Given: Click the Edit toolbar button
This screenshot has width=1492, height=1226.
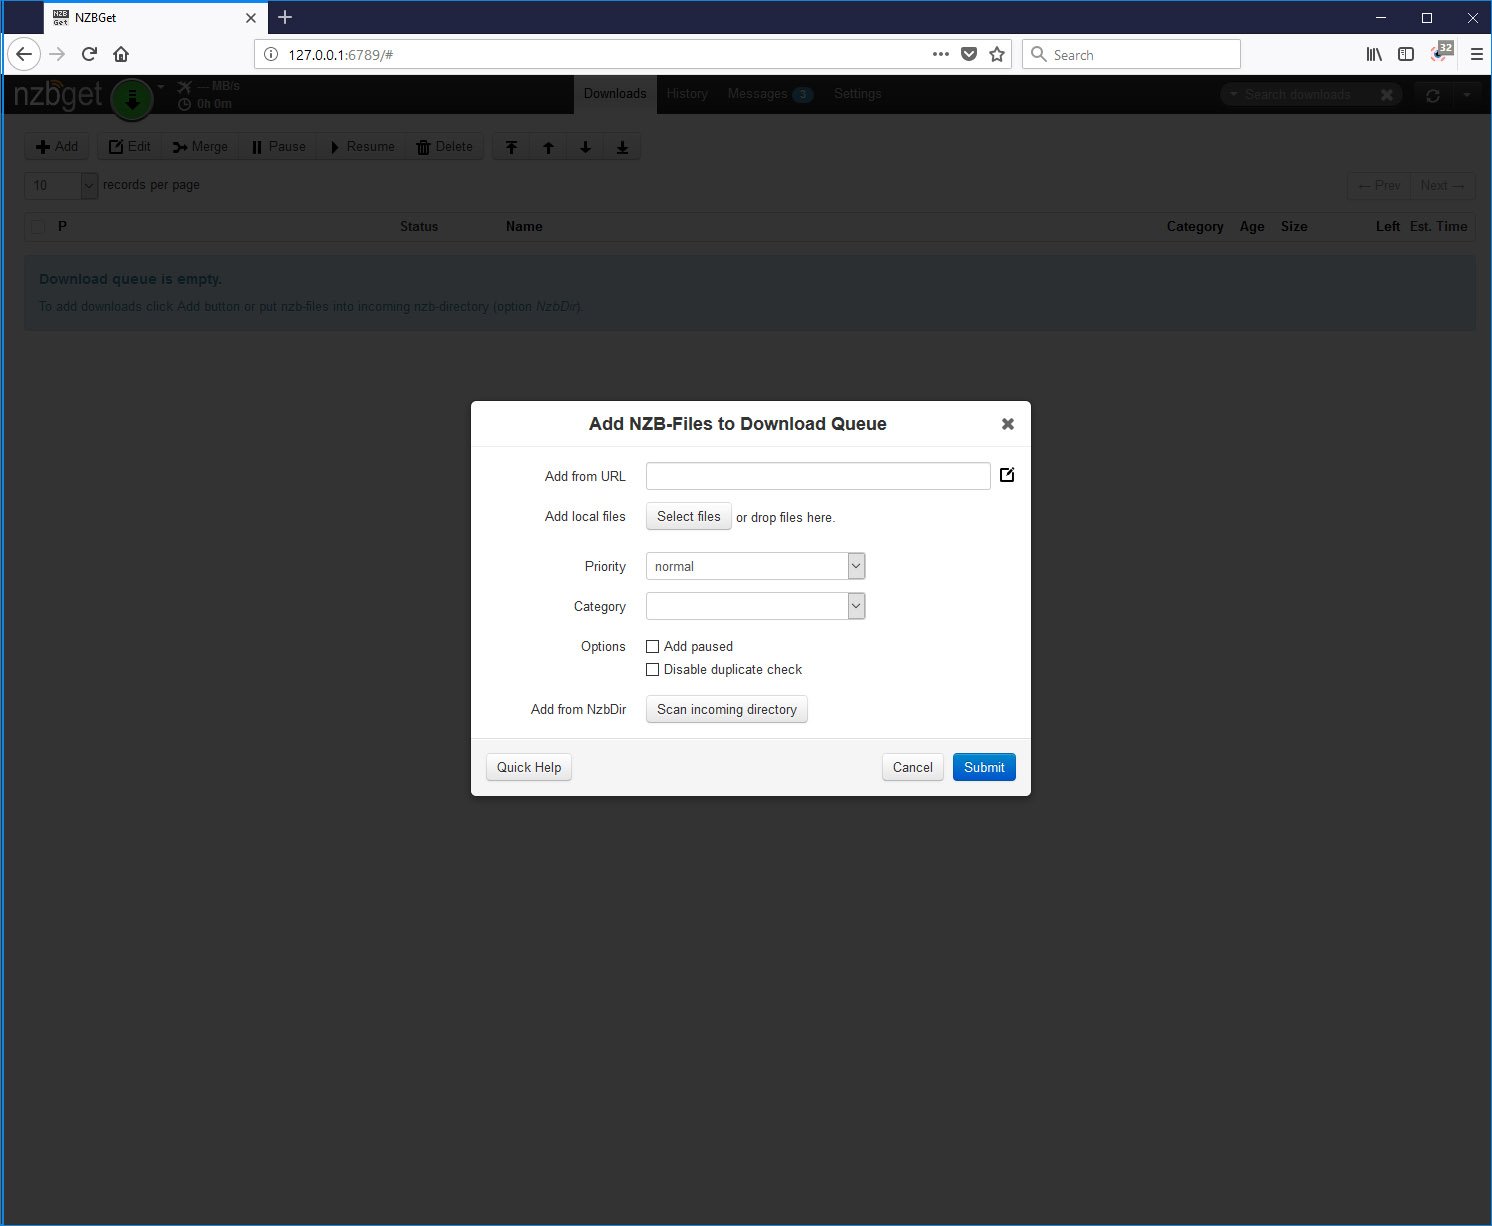Looking at the screenshot, I should click(x=130, y=147).
